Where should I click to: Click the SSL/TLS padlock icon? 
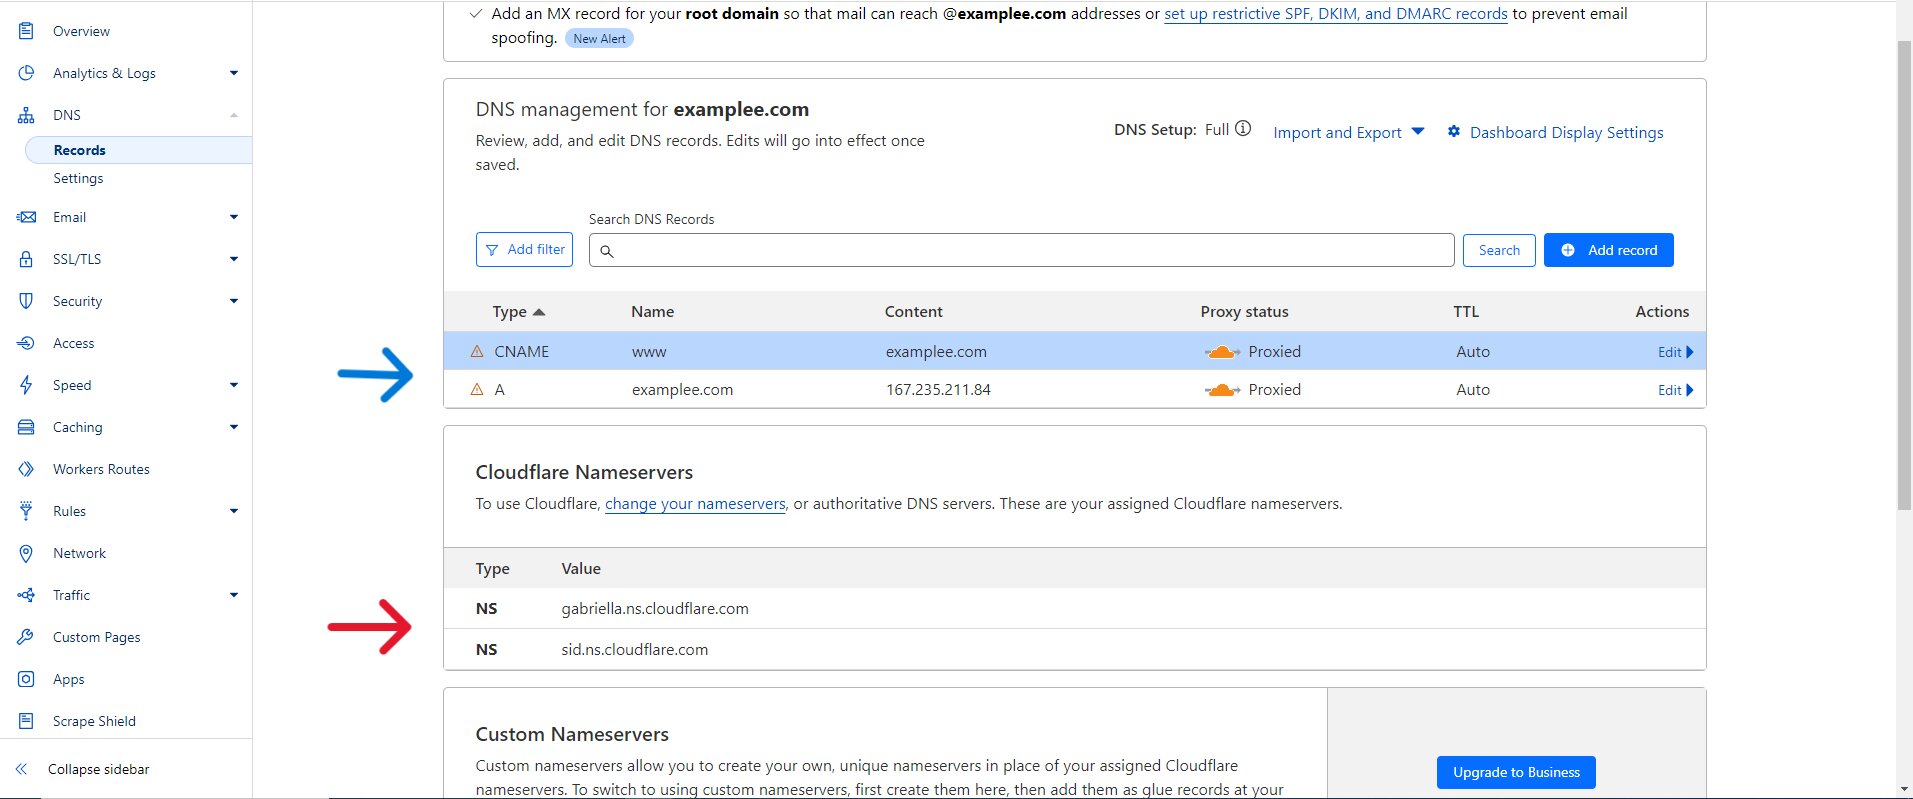[26, 259]
